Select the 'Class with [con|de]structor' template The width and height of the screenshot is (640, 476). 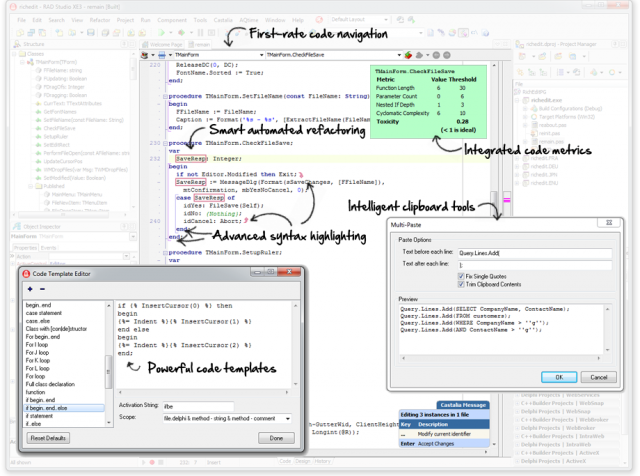click(56, 329)
